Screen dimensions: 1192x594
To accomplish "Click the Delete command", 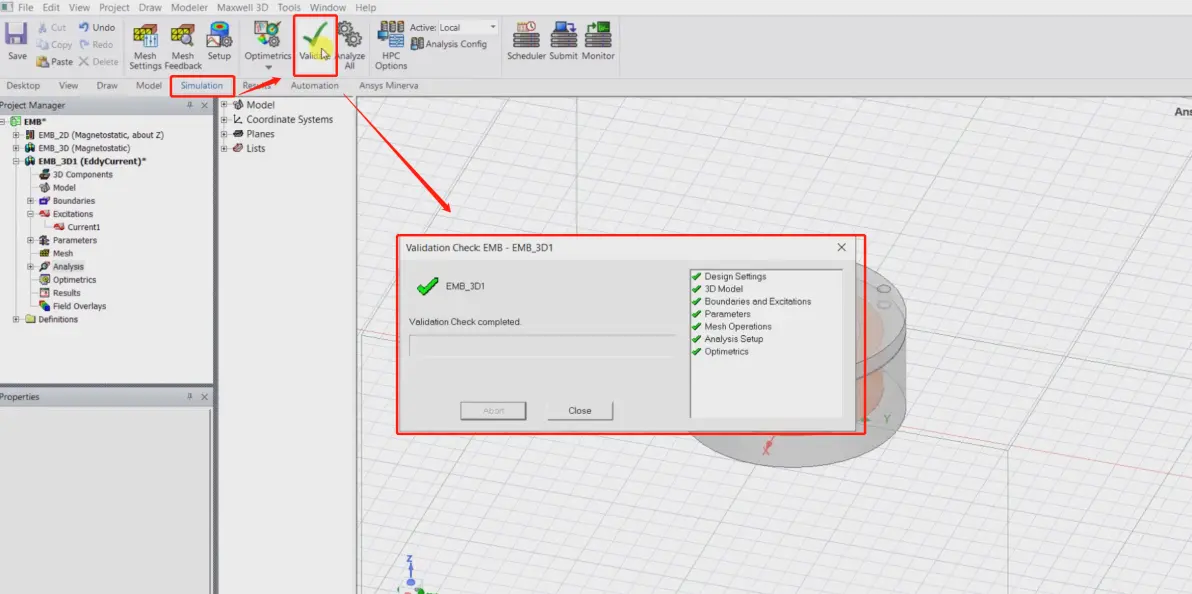I will pos(99,62).
